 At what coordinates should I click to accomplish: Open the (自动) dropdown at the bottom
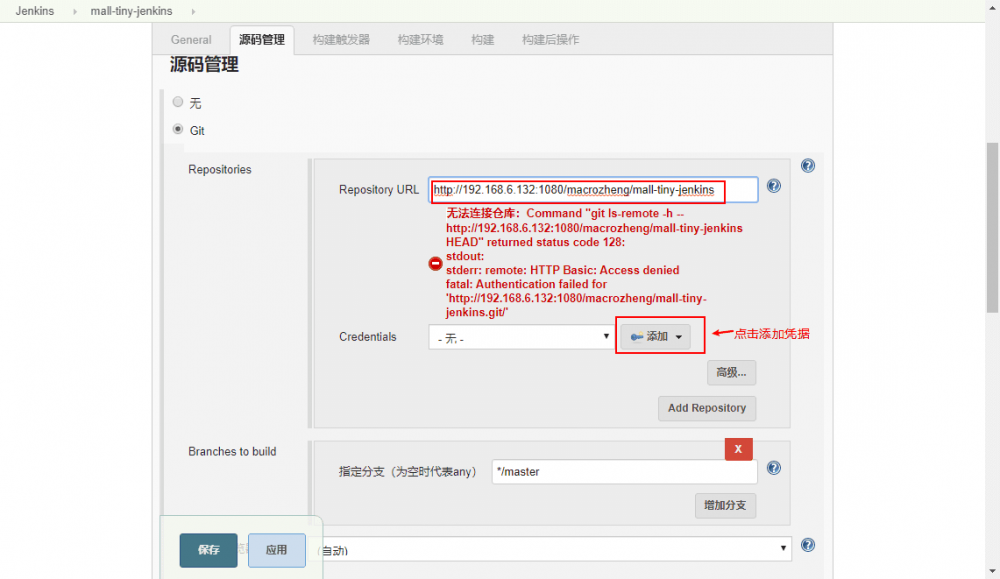(x=555, y=548)
